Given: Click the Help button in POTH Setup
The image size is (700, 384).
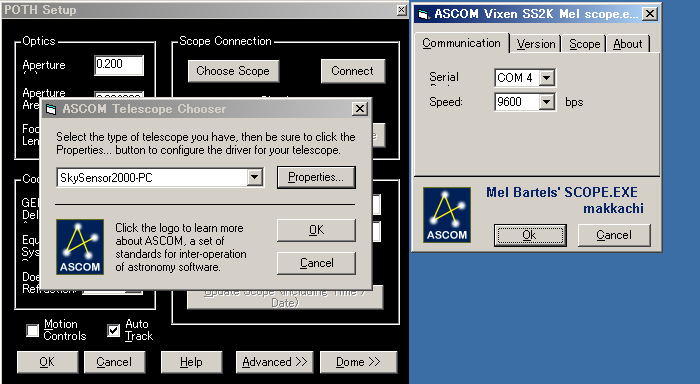Looking at the screenshot, I should [x=191, y=362].
